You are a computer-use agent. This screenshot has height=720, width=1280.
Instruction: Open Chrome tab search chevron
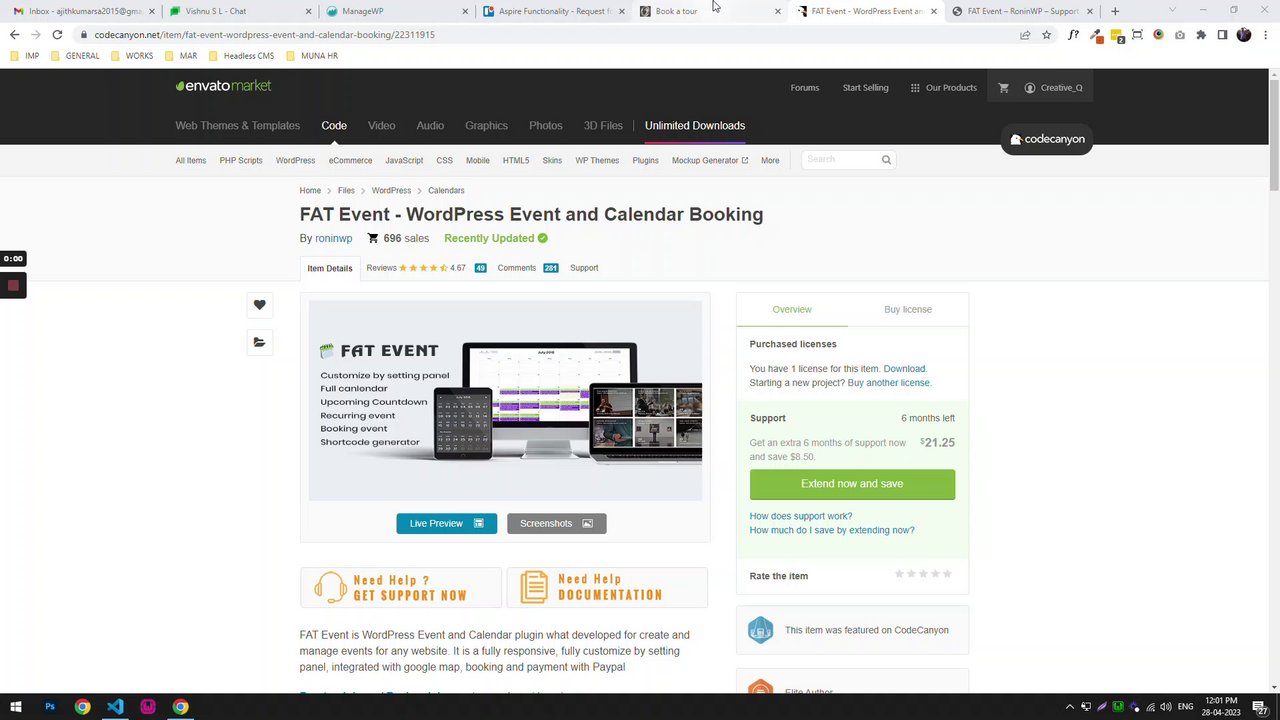tap(1172, 10)
